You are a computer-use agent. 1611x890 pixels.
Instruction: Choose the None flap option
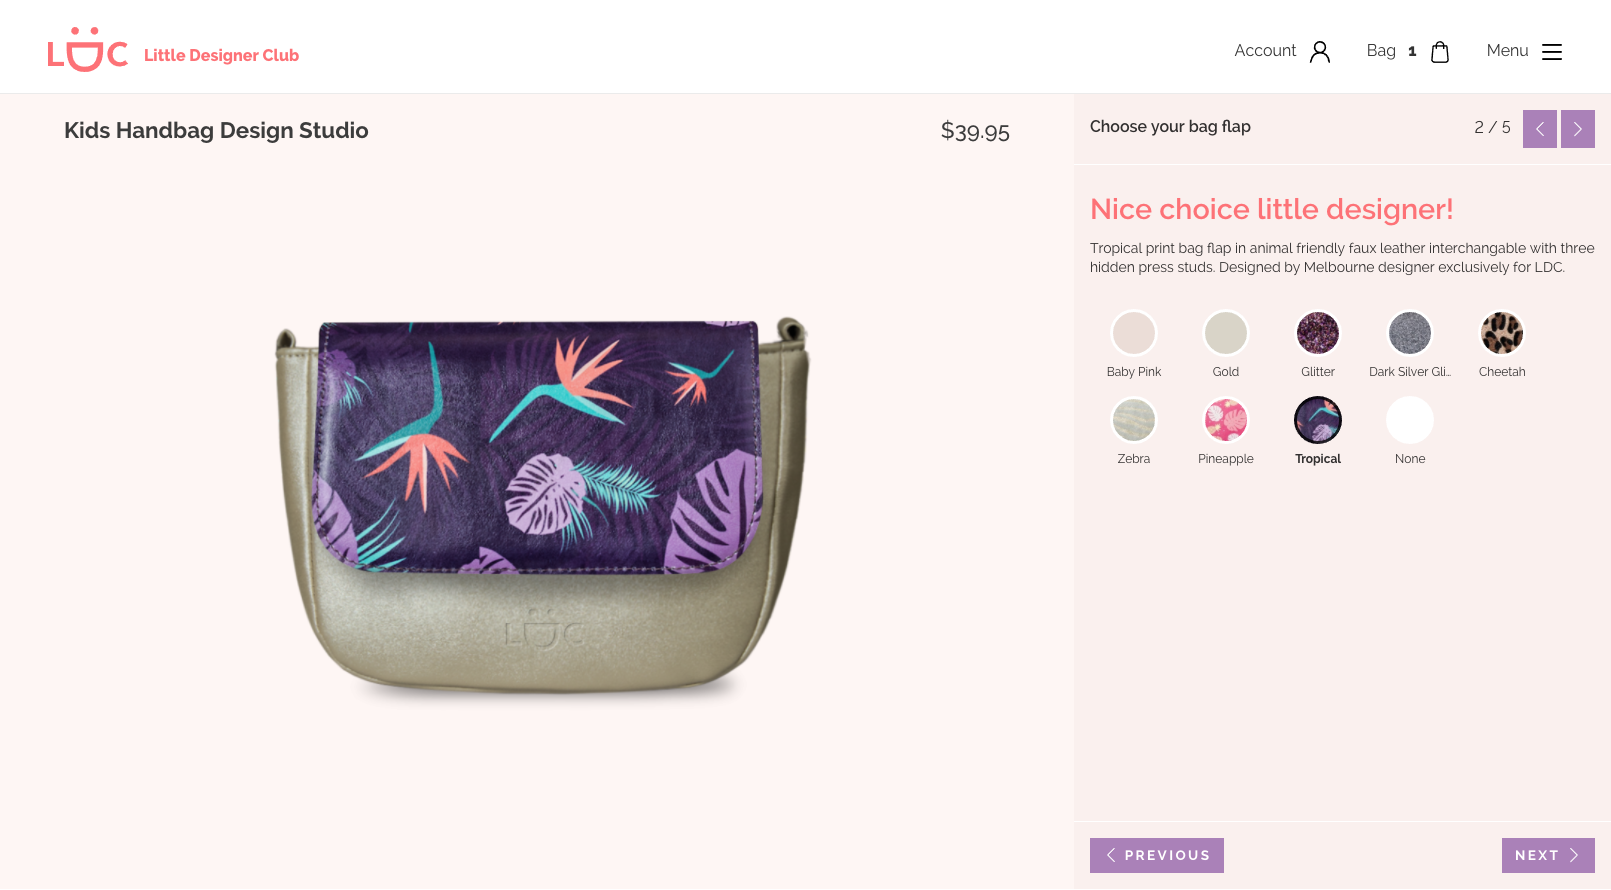[1409, 420]
